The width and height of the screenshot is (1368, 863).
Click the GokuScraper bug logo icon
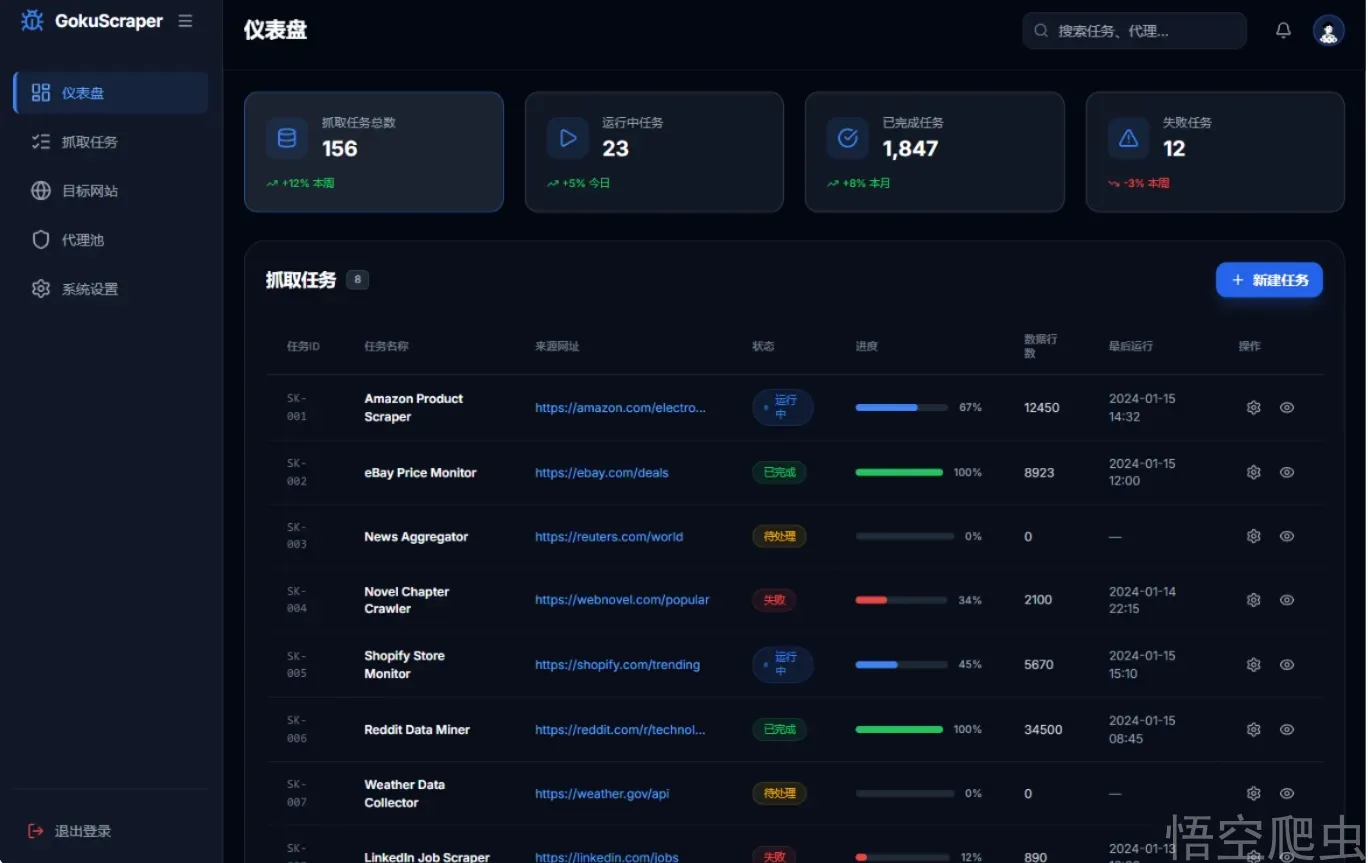[32, 21]
